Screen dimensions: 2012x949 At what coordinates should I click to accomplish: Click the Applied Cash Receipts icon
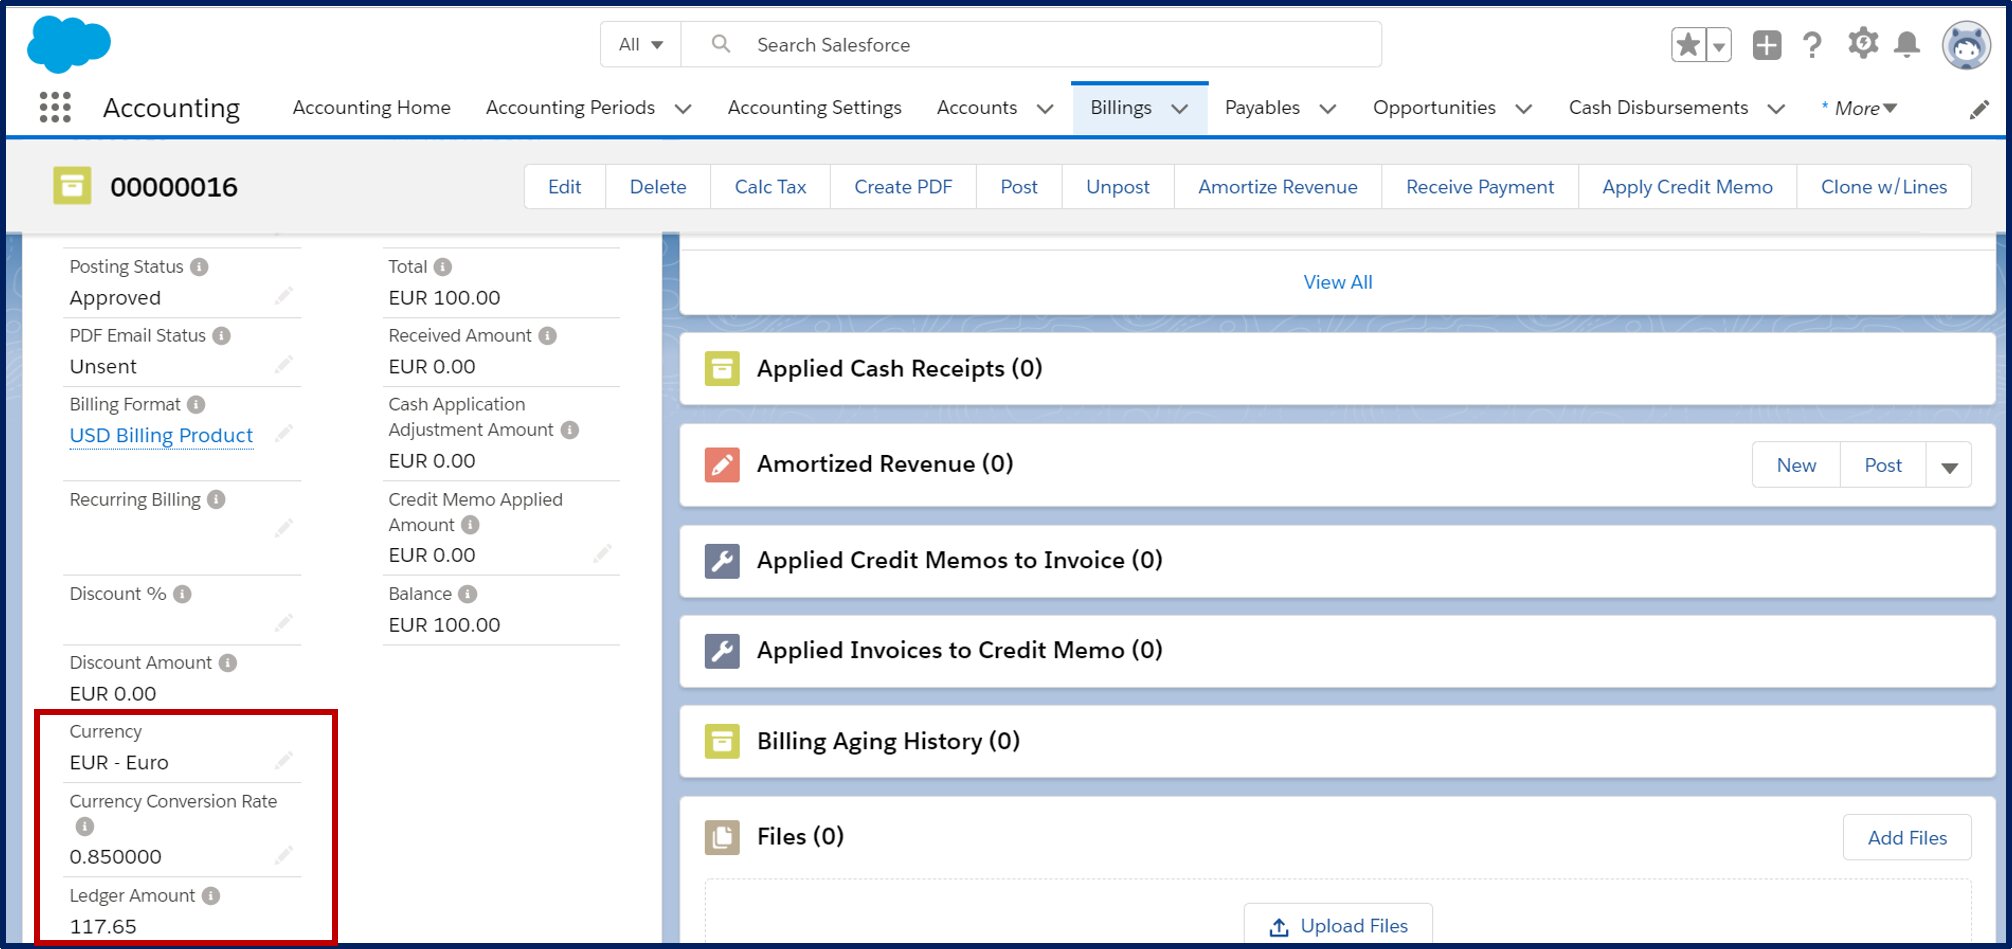[722, 368]
